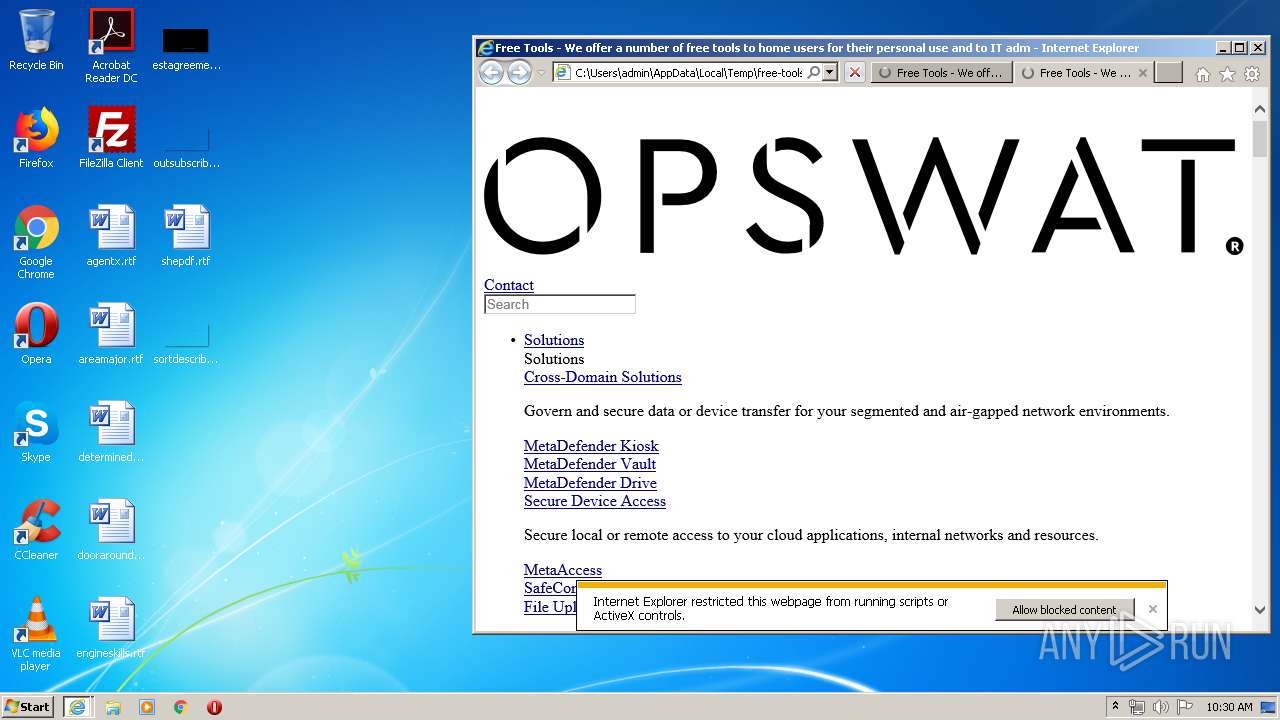The width and height of the screenshot is (1280, 720).
Task: Select the dooraround... document icon
Action: [111, 530]
